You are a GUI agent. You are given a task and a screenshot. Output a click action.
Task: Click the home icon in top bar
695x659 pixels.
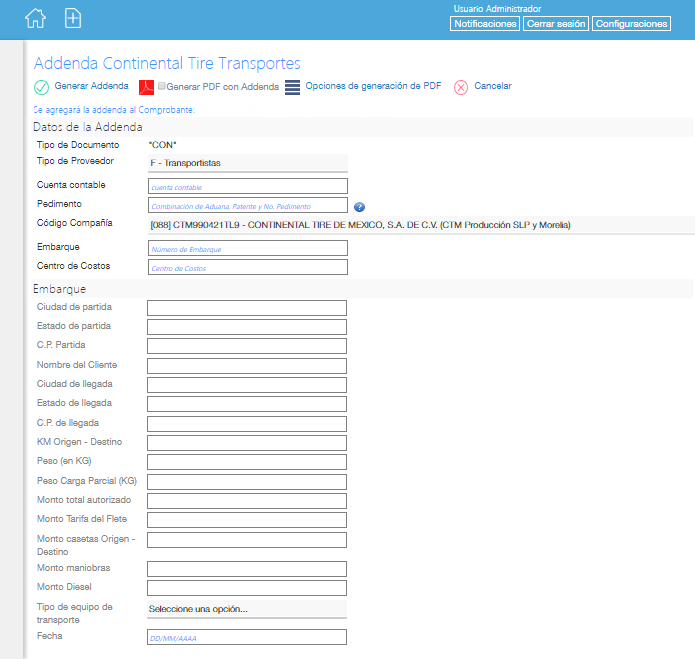point(35,18)
